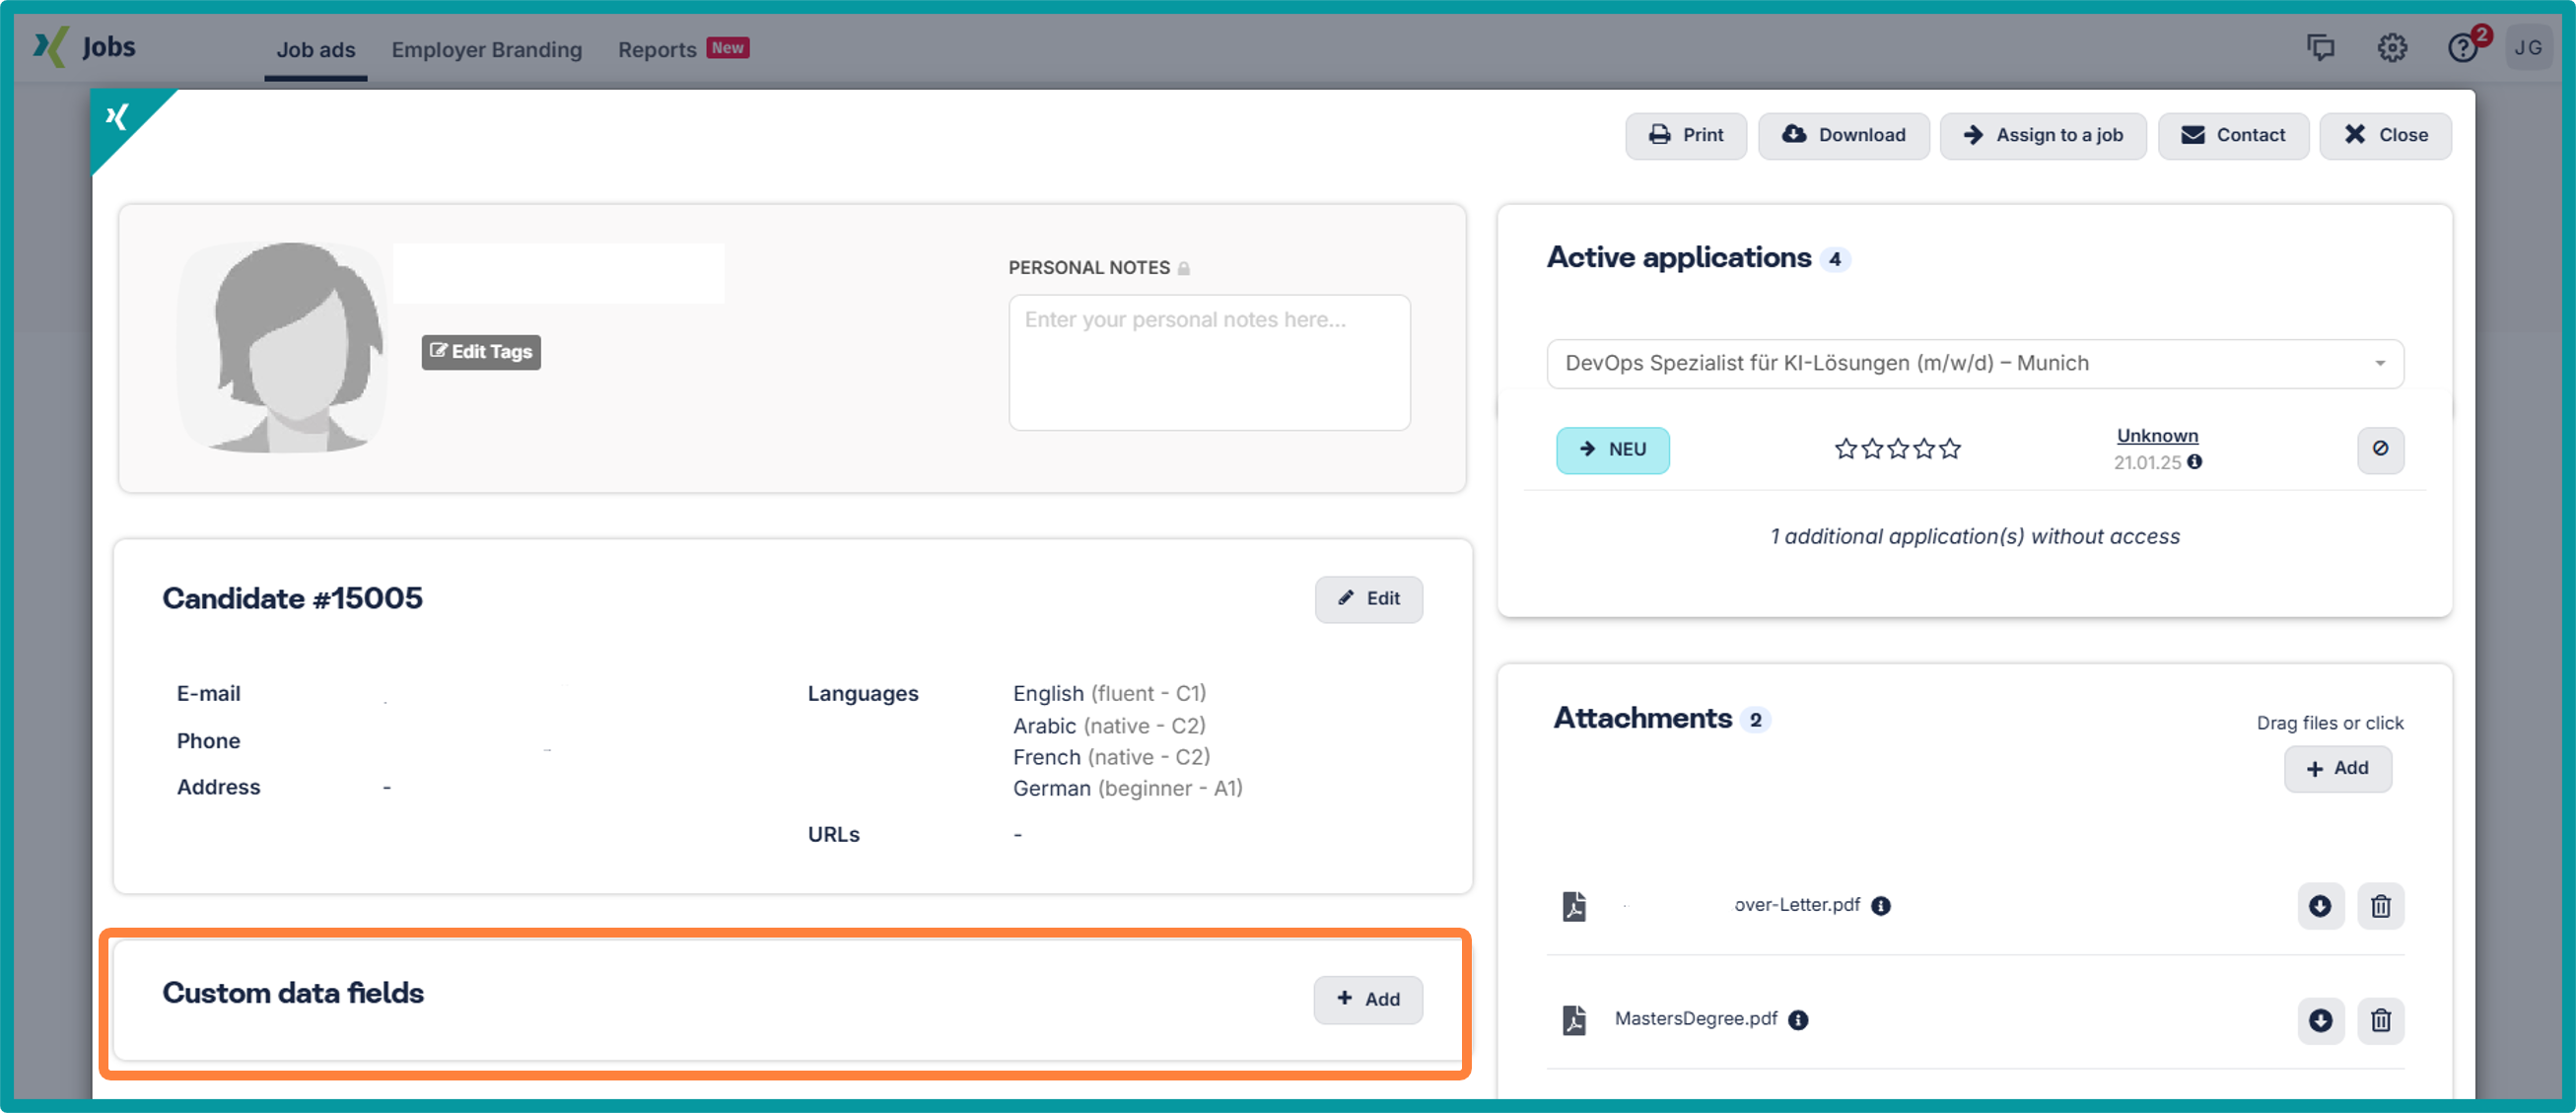This screenshot has height=1113, width=2576.
Task: Open Jobs settings via the gear icon
Action: 2392,47
